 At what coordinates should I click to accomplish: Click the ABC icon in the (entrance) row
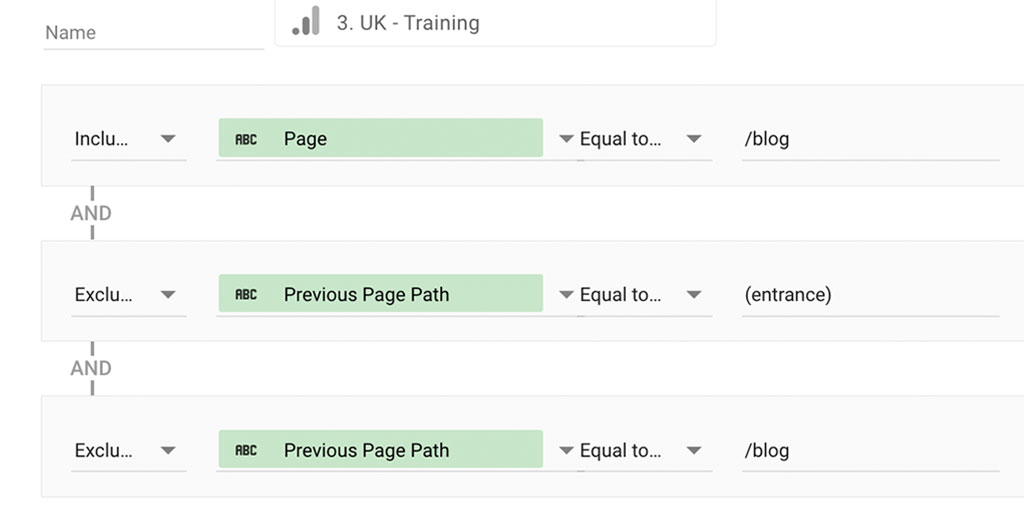[x=246, y=295]
